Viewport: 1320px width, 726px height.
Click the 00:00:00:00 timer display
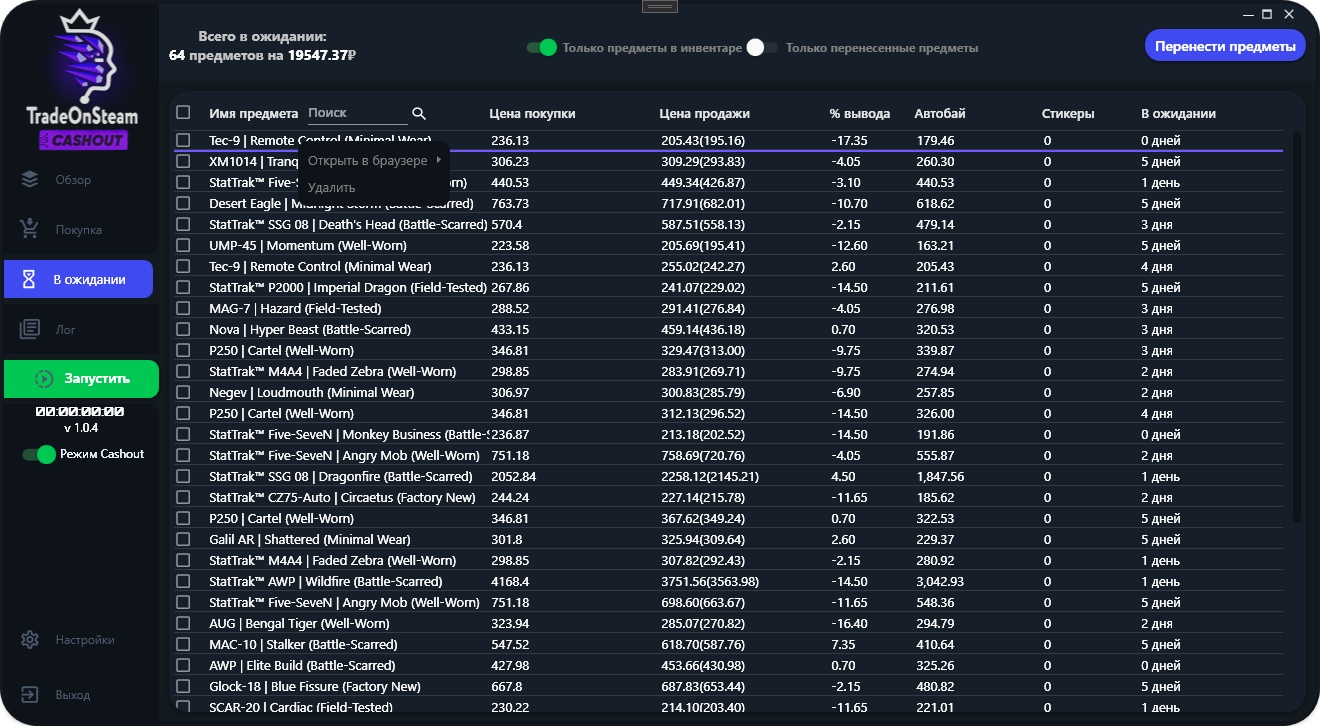click(x=80, y=411)
